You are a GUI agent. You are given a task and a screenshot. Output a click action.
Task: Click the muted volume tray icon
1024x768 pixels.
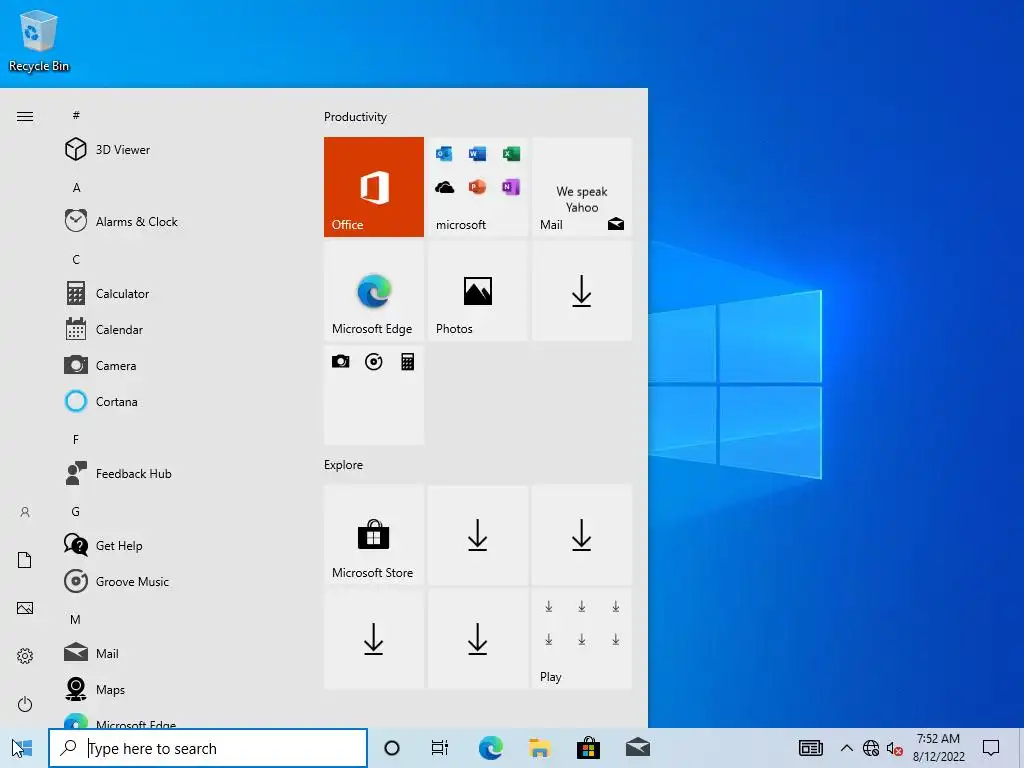[895, 748]
